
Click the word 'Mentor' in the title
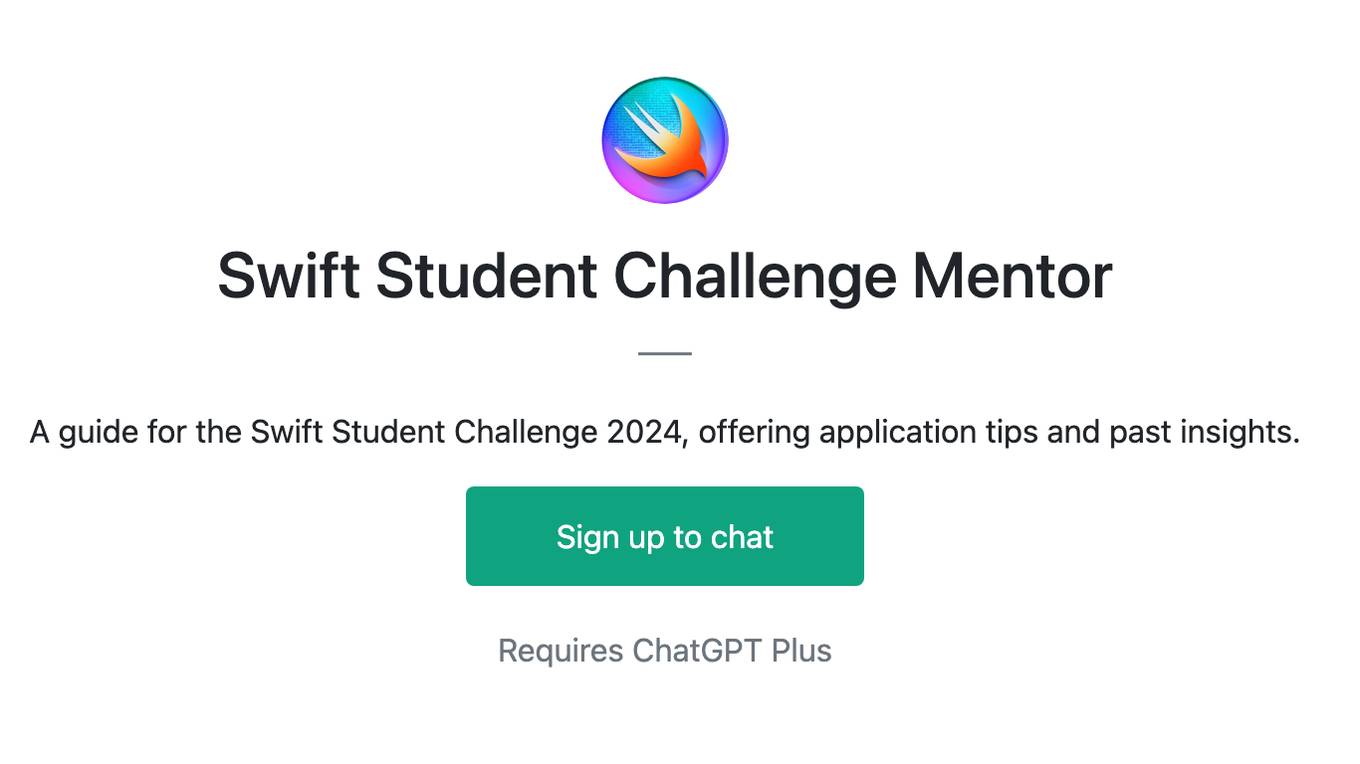(1012, 275)
